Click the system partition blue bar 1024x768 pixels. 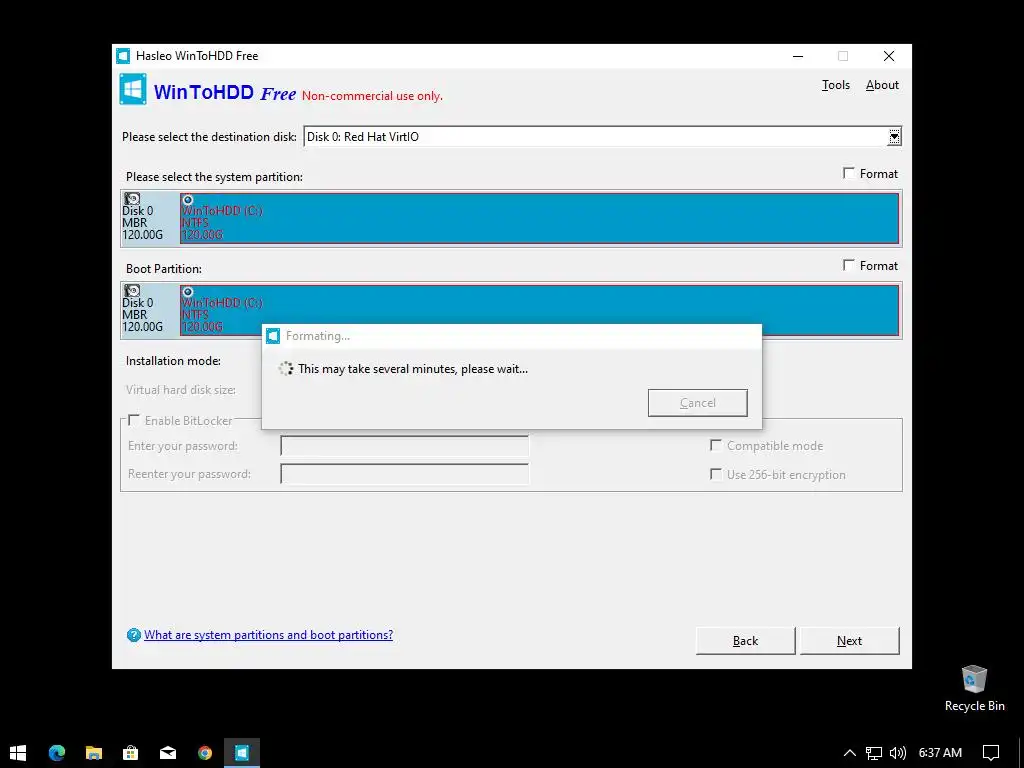[x=539, y=218]
